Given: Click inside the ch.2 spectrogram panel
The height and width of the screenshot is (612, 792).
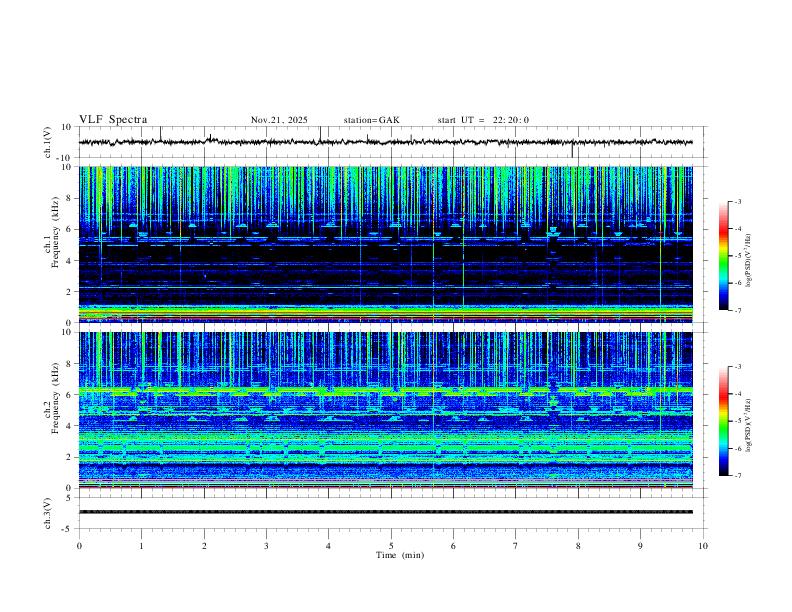Looking at the screenshot, I should click(x=385, y=410).
